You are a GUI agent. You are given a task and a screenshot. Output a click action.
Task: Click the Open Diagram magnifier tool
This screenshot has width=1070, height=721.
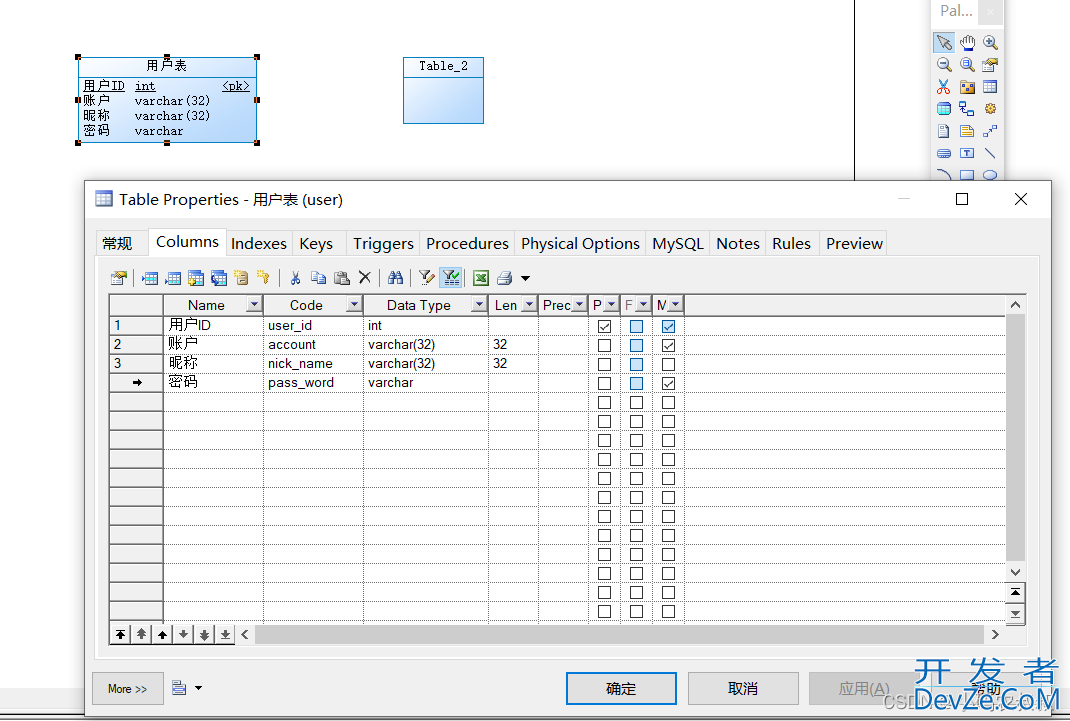[x=967, y=65]
